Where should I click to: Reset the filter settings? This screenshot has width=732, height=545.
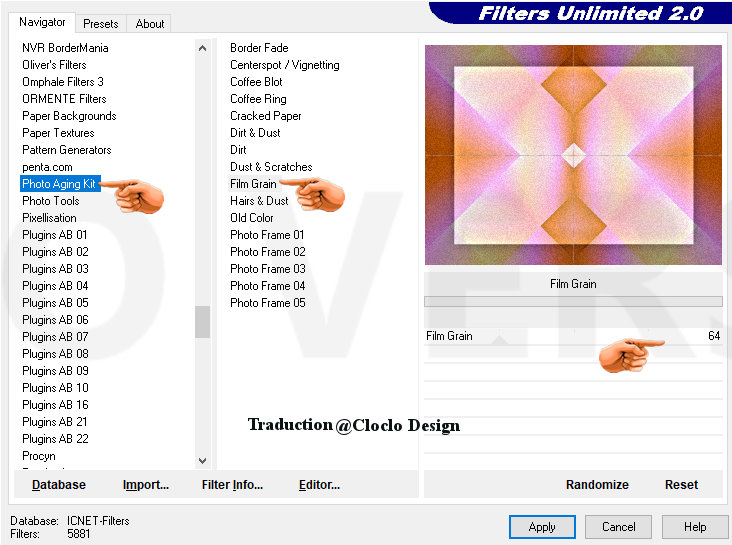coord(681,485)
